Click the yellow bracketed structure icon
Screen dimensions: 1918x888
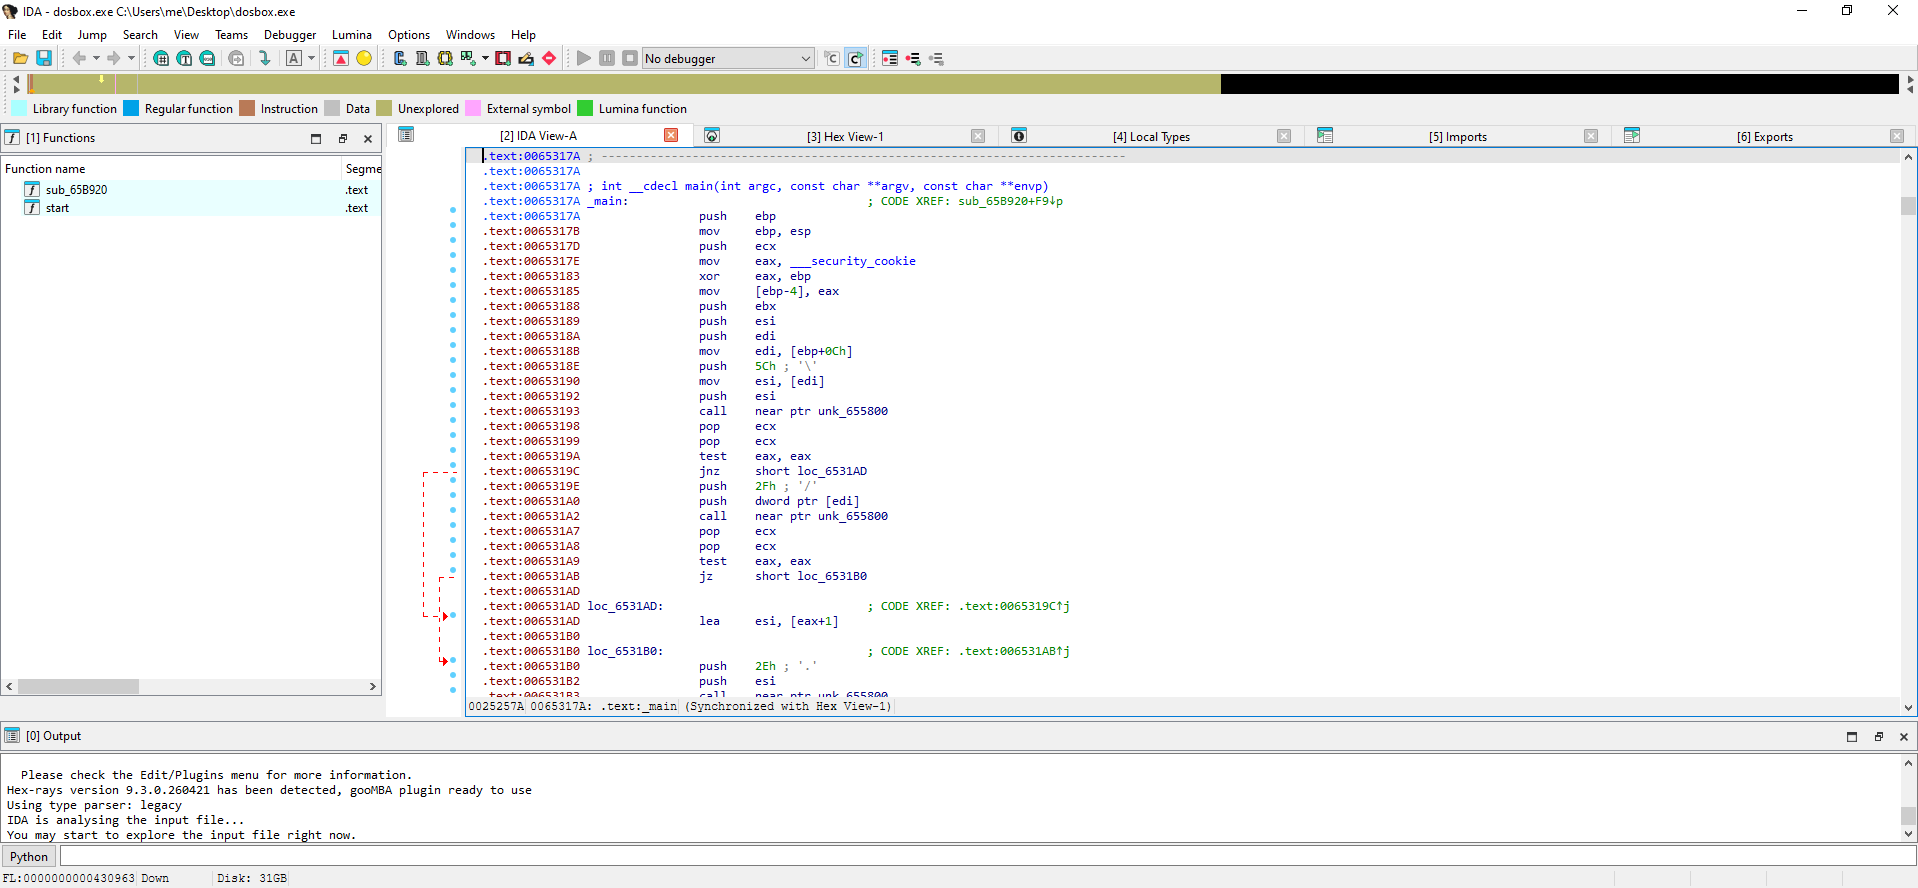pyautogui.click(x=445, y=58)
